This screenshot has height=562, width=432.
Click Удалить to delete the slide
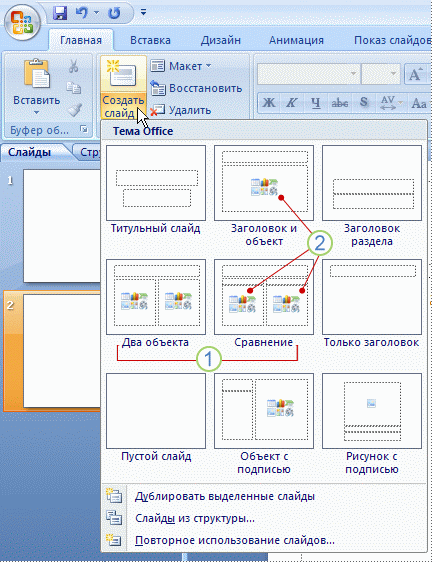click(180, 110)
